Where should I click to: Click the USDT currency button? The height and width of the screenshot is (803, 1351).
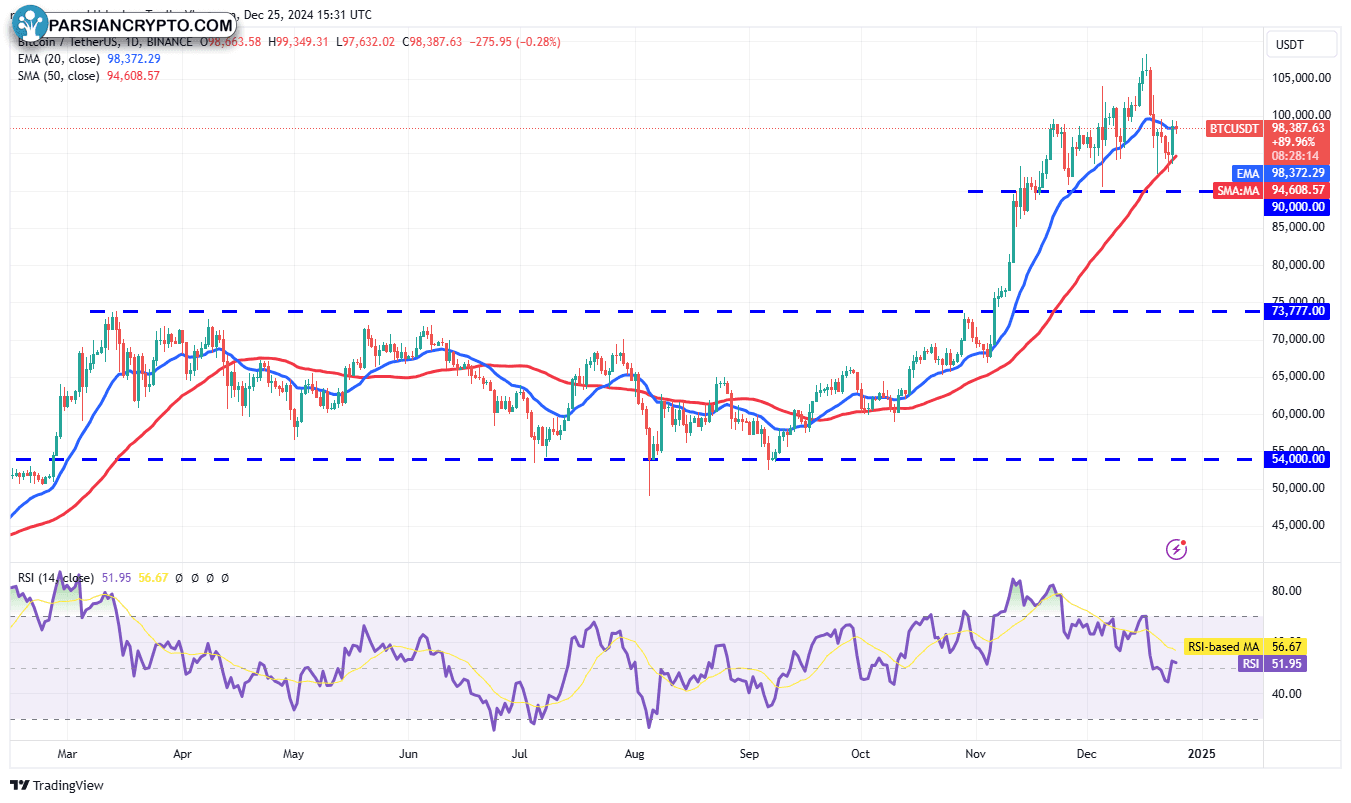1303,45
